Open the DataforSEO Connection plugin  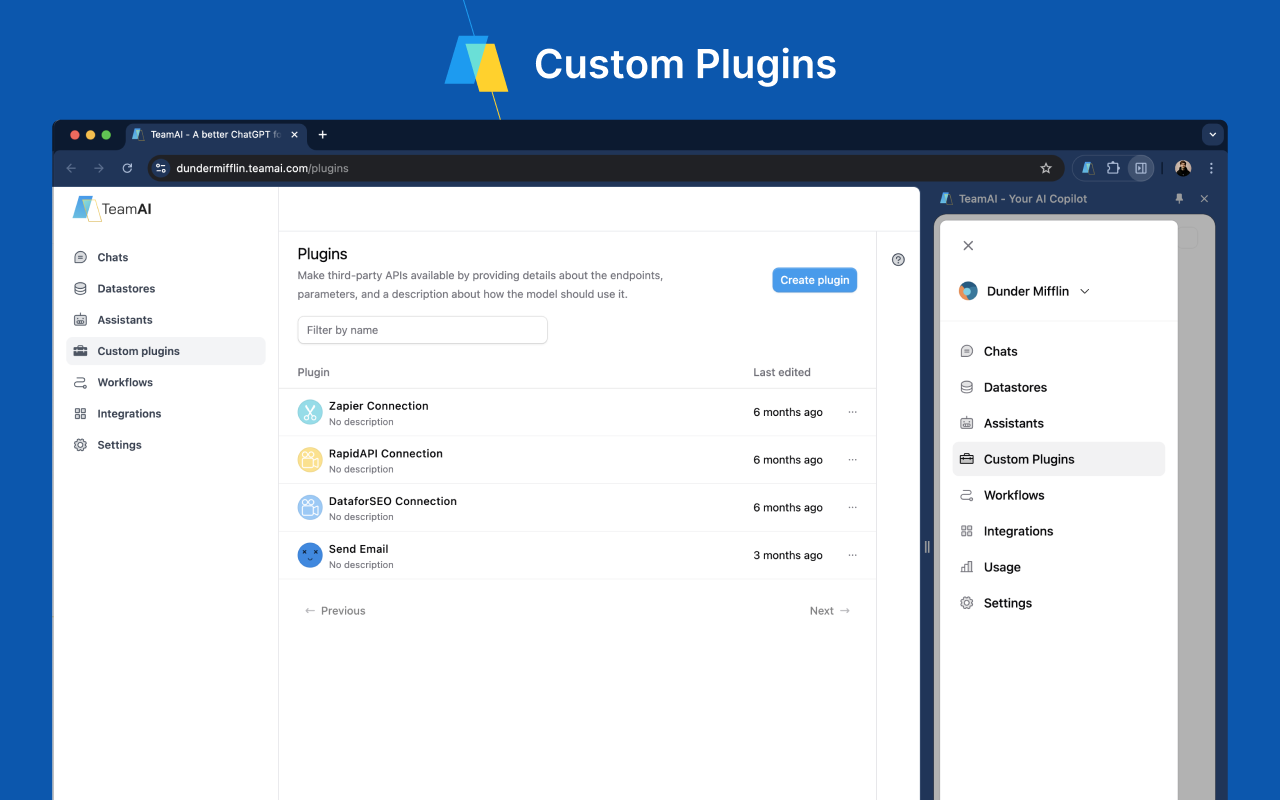pos(393,501)
